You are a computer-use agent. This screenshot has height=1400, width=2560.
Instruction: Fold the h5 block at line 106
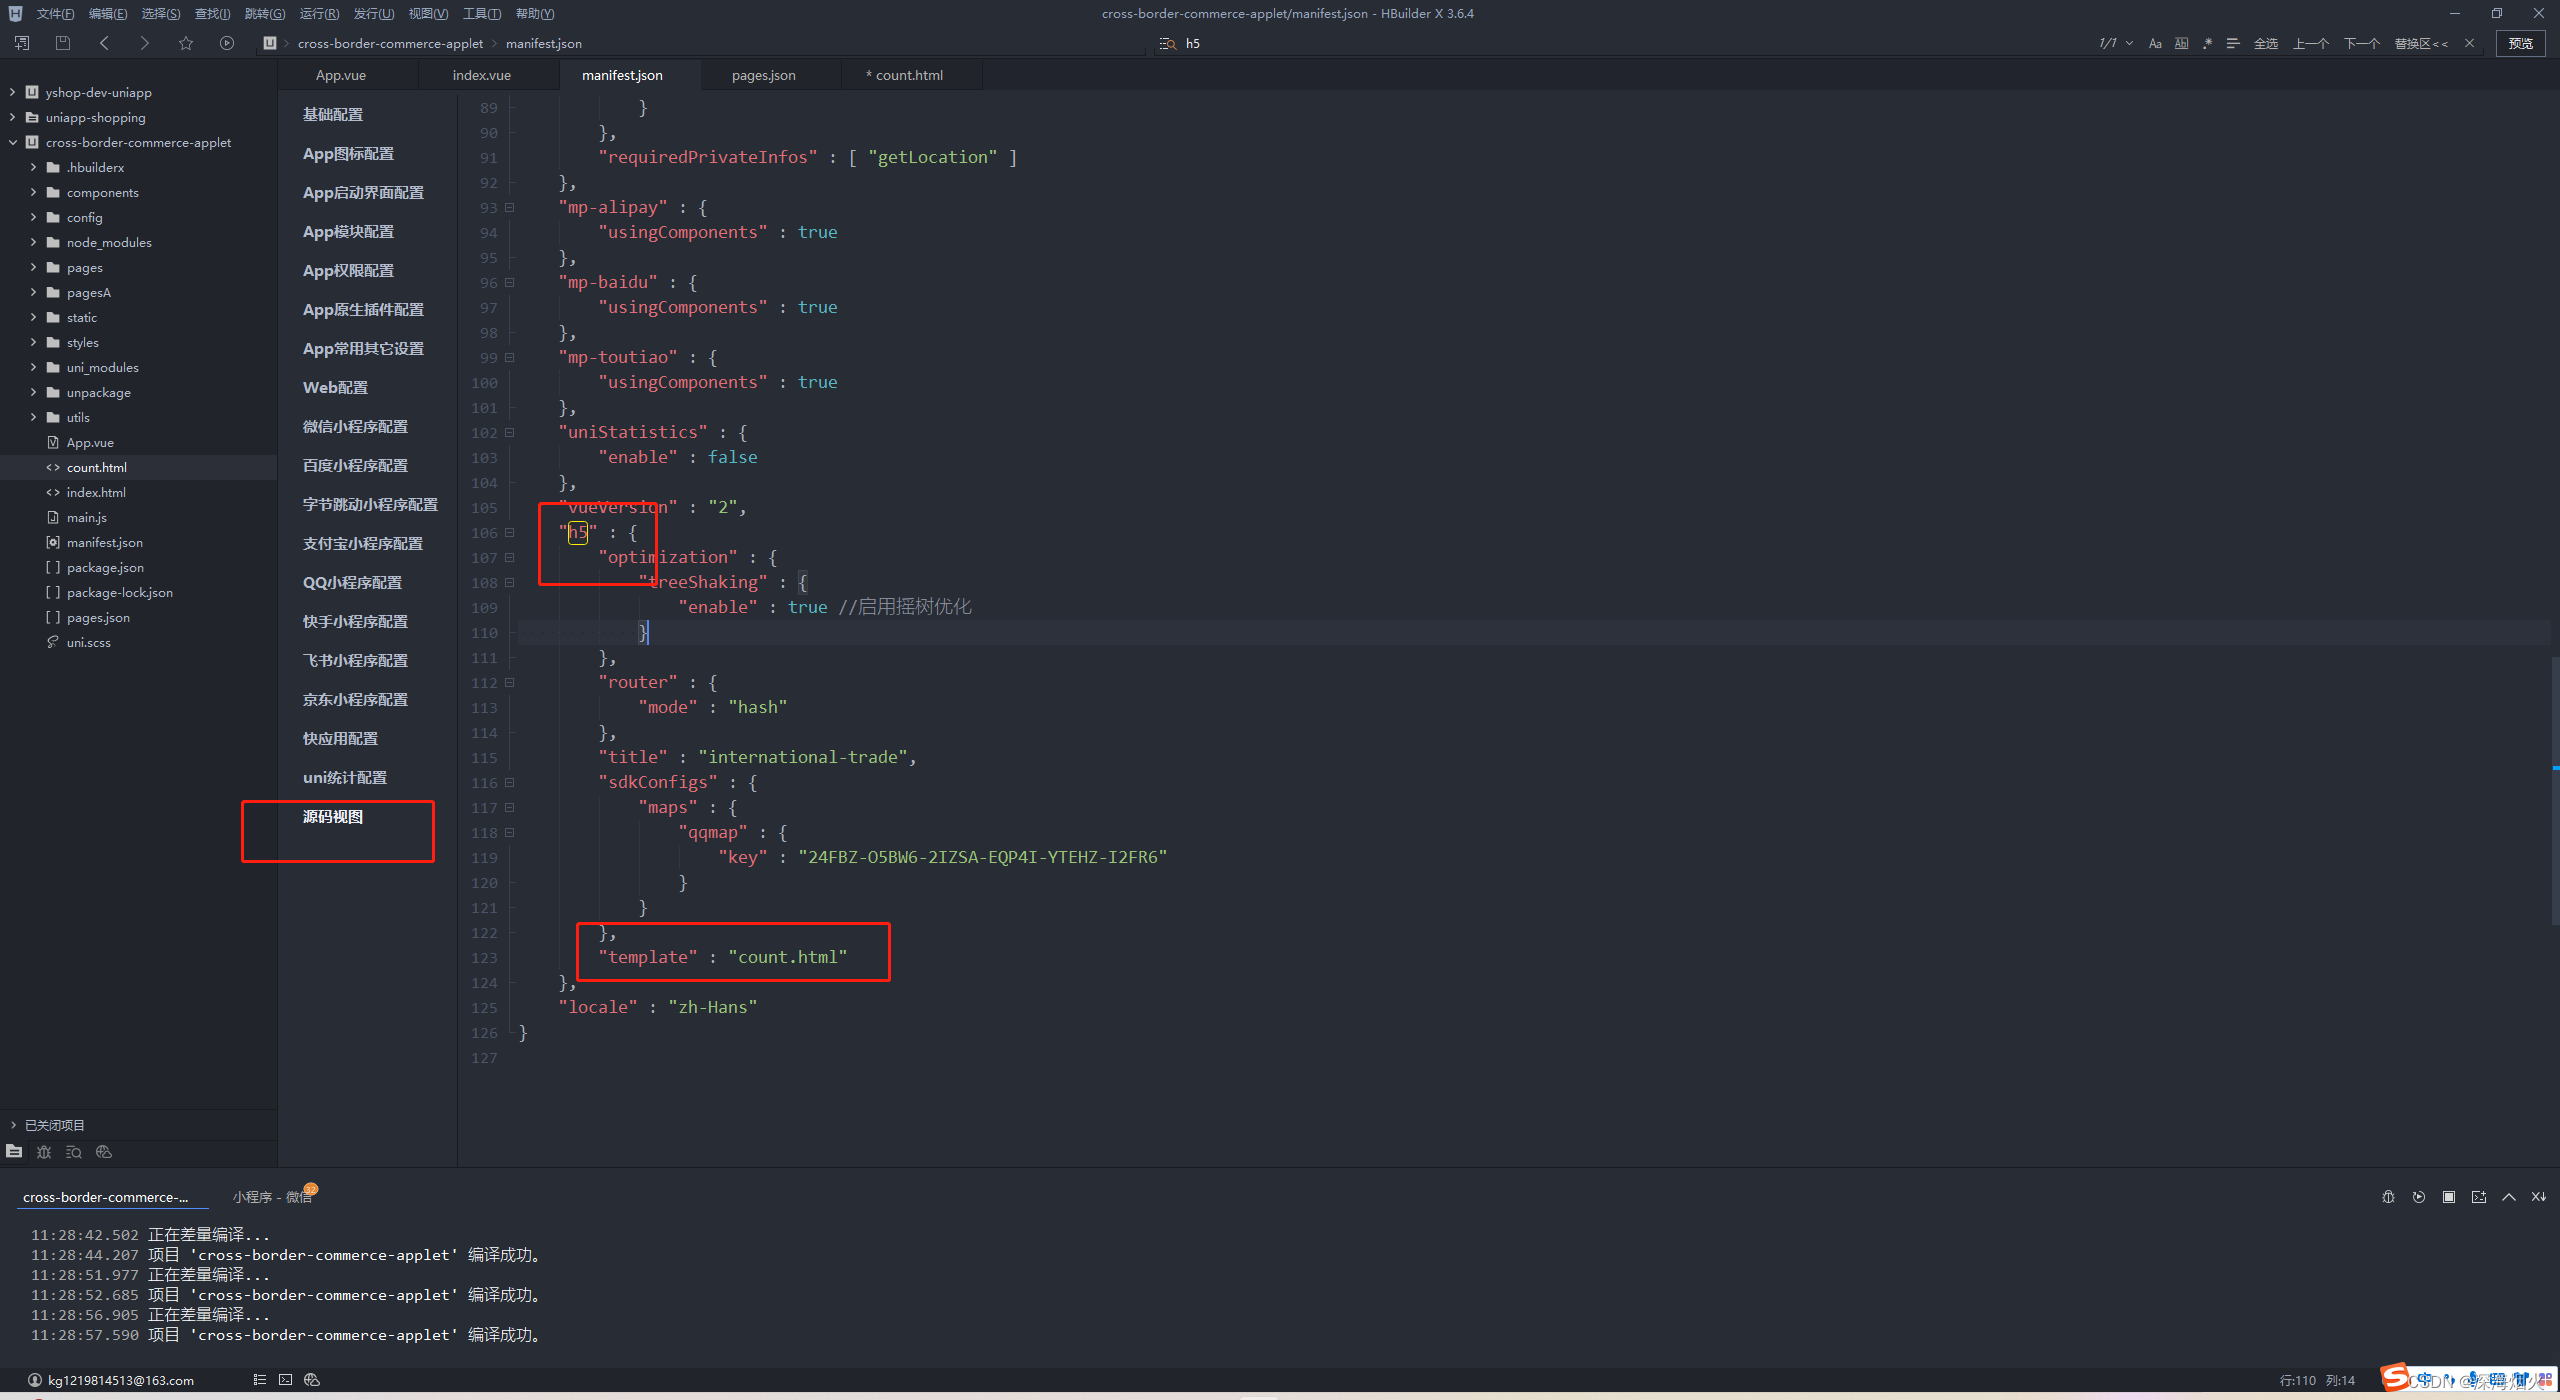coord(509,533)
